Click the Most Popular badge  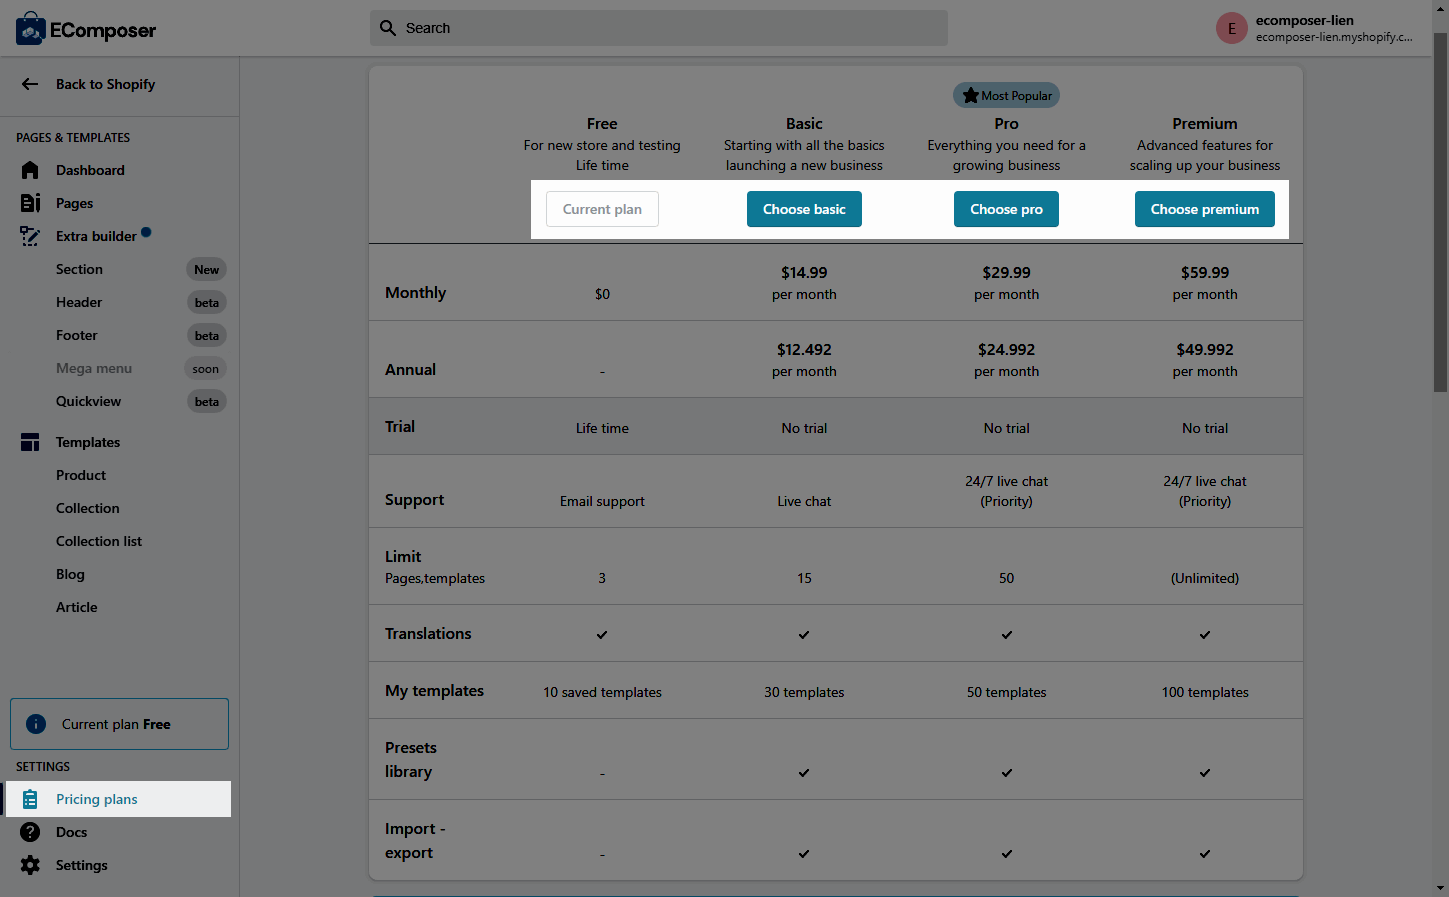click(1006, 95)
